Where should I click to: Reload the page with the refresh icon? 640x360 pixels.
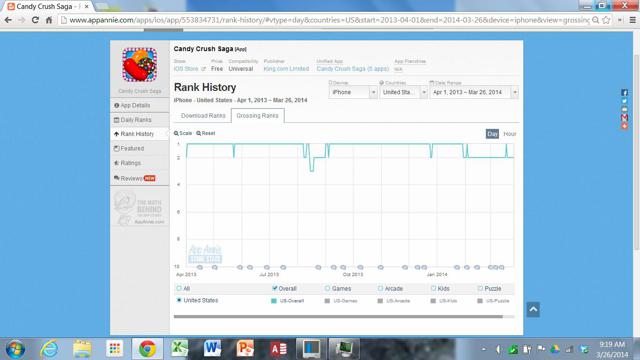click(x=35, y=20)
